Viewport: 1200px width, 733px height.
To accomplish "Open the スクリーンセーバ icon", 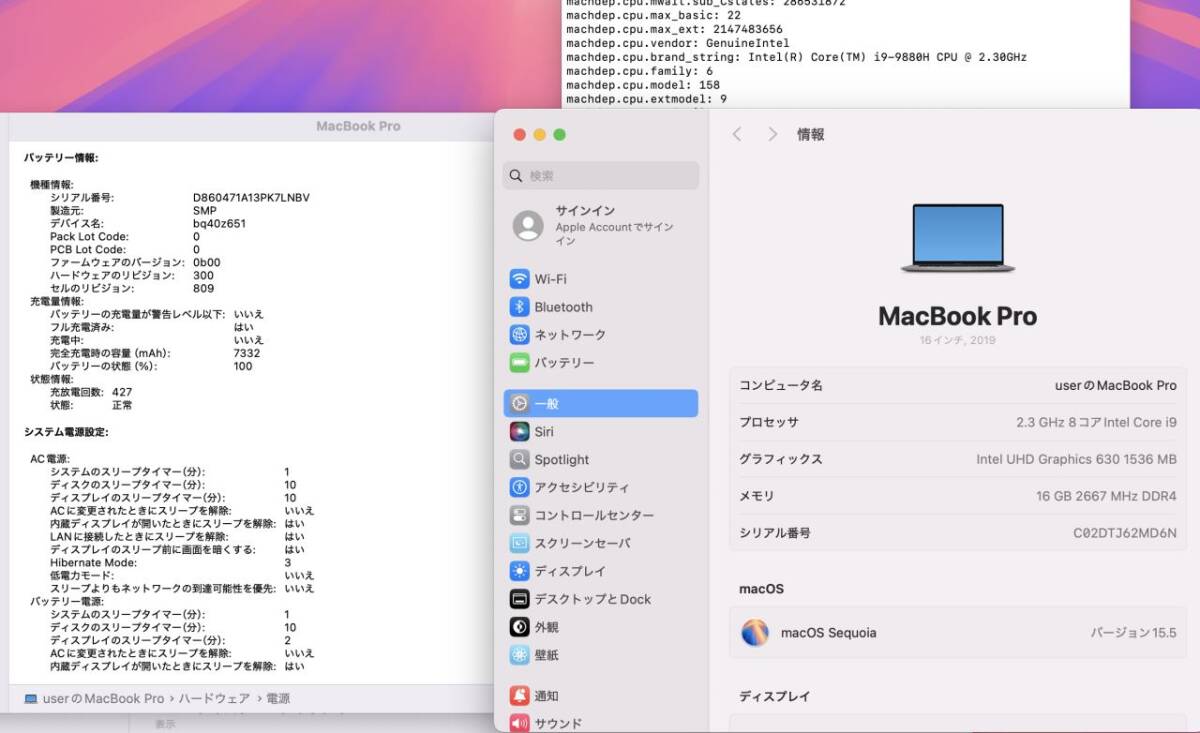I will (x=519, y=544).
